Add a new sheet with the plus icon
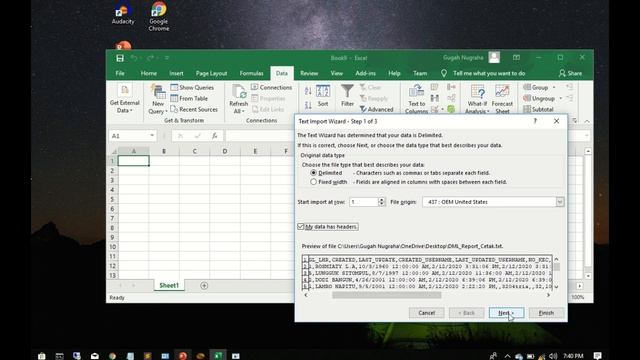640x360 pixels. point(204,286)
